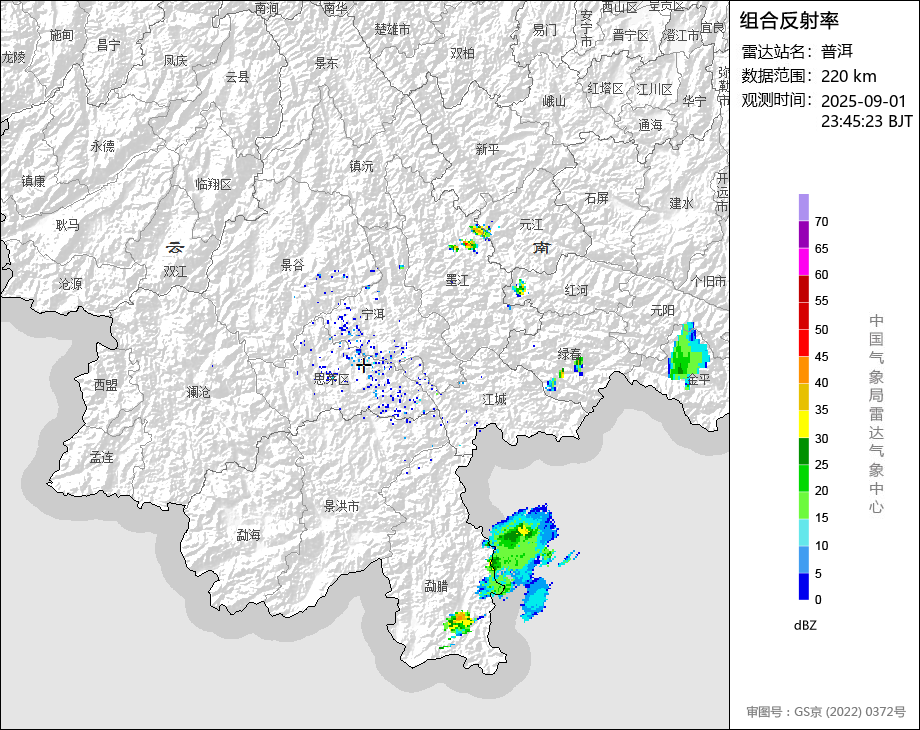Click the 元江 map label
Image resolution: width=920 pixels, height=730 pixels.
(531, 224)
